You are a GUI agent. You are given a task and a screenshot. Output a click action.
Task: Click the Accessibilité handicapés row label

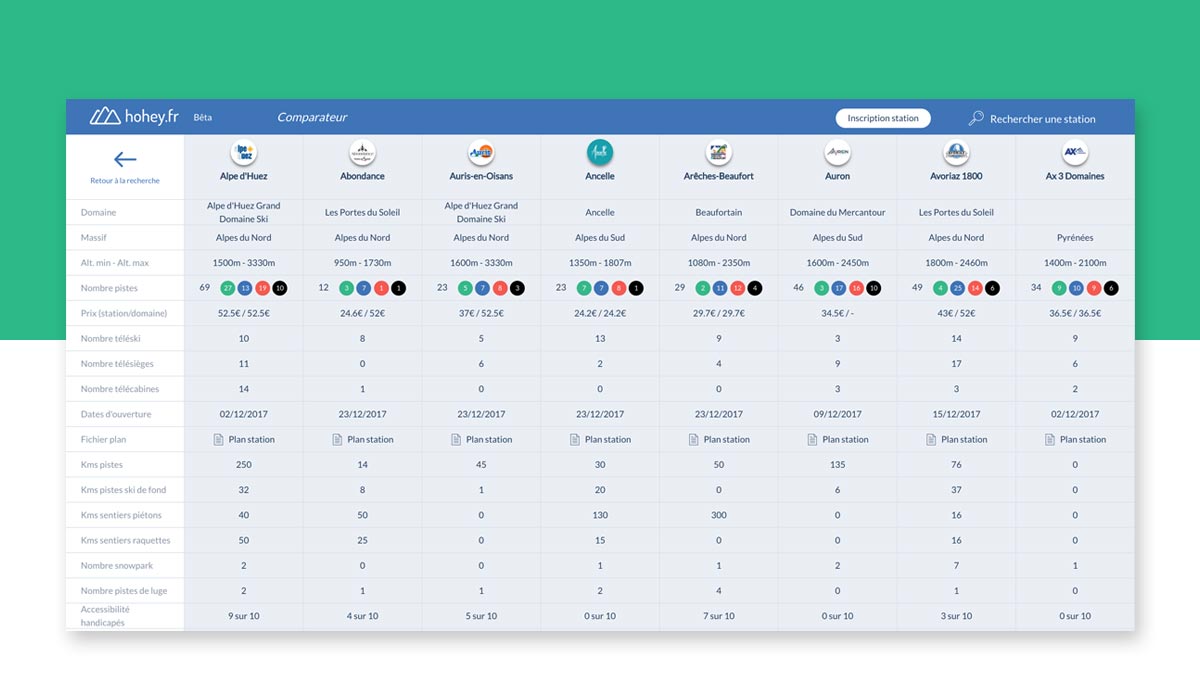tap(106, 616)
